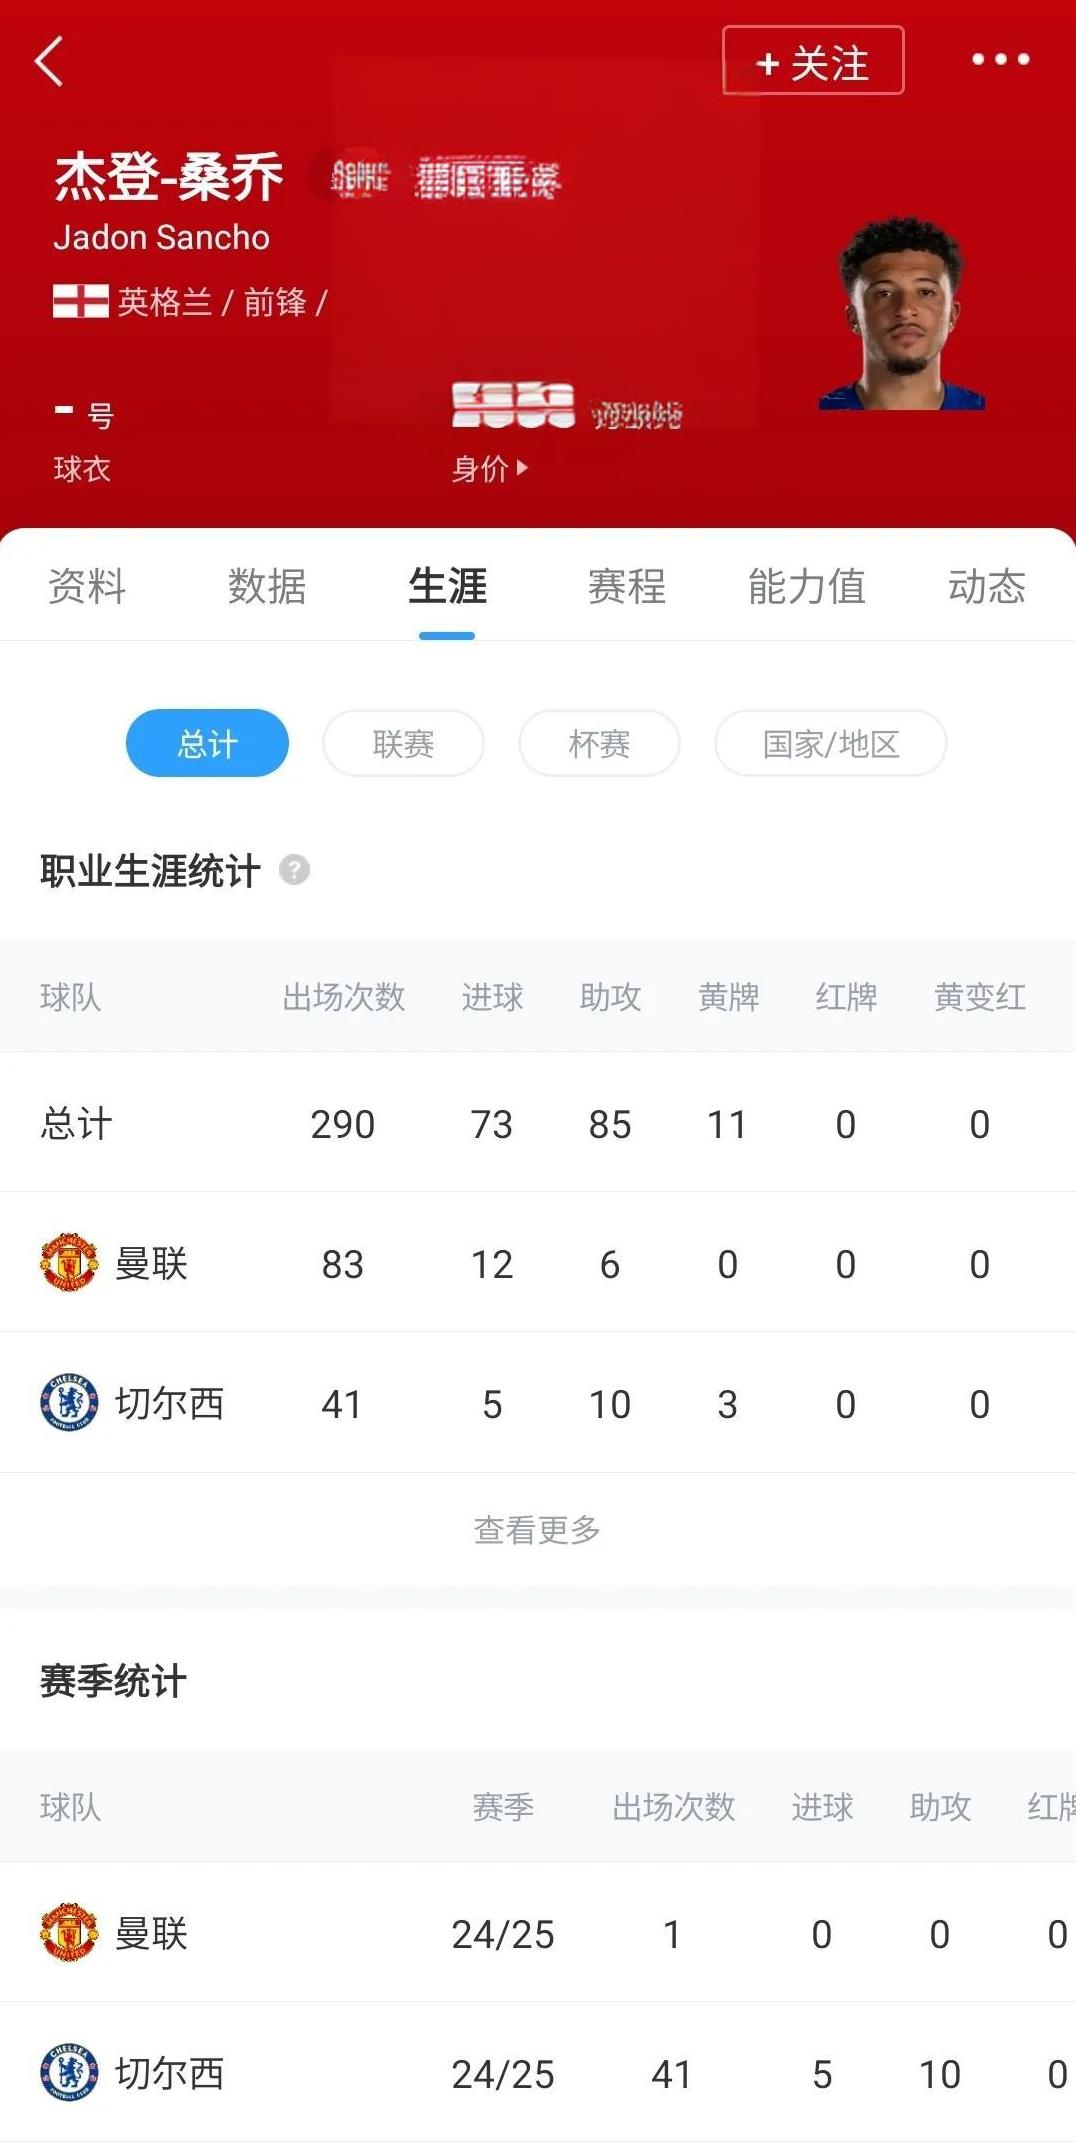Viewport: 1076px width, 2143px height.
Task: Select the 联赛 filter pill
Action: pos(403,743)
